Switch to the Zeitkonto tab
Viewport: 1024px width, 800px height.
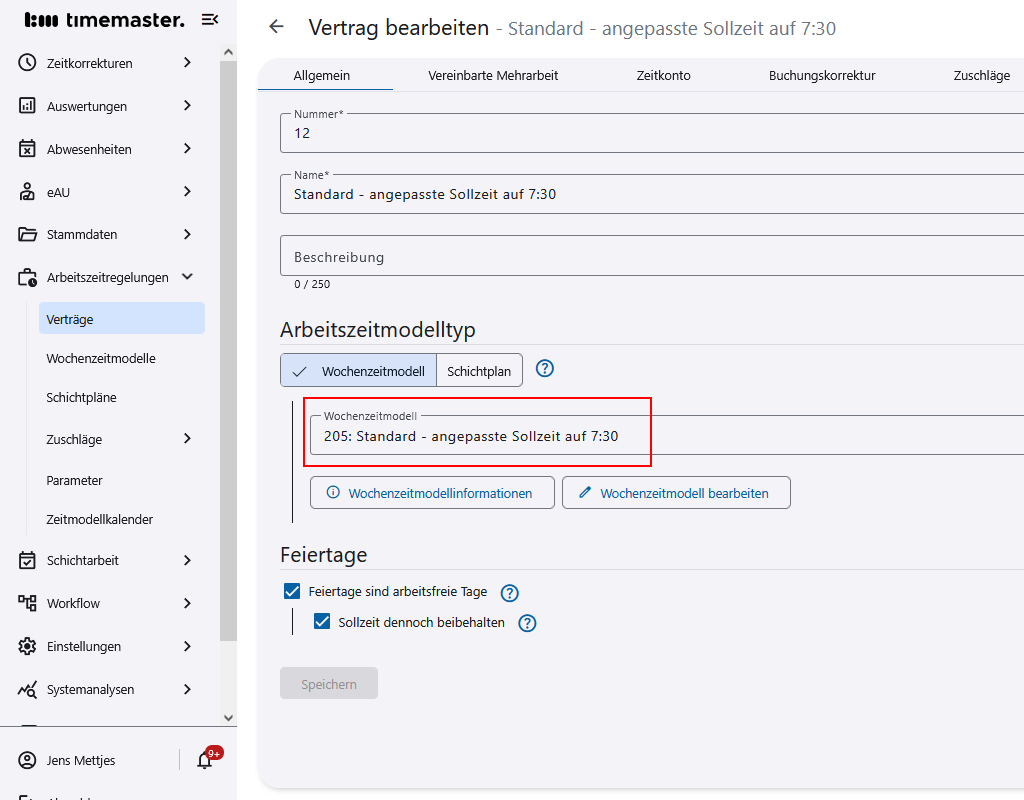[x=663, y=75]
